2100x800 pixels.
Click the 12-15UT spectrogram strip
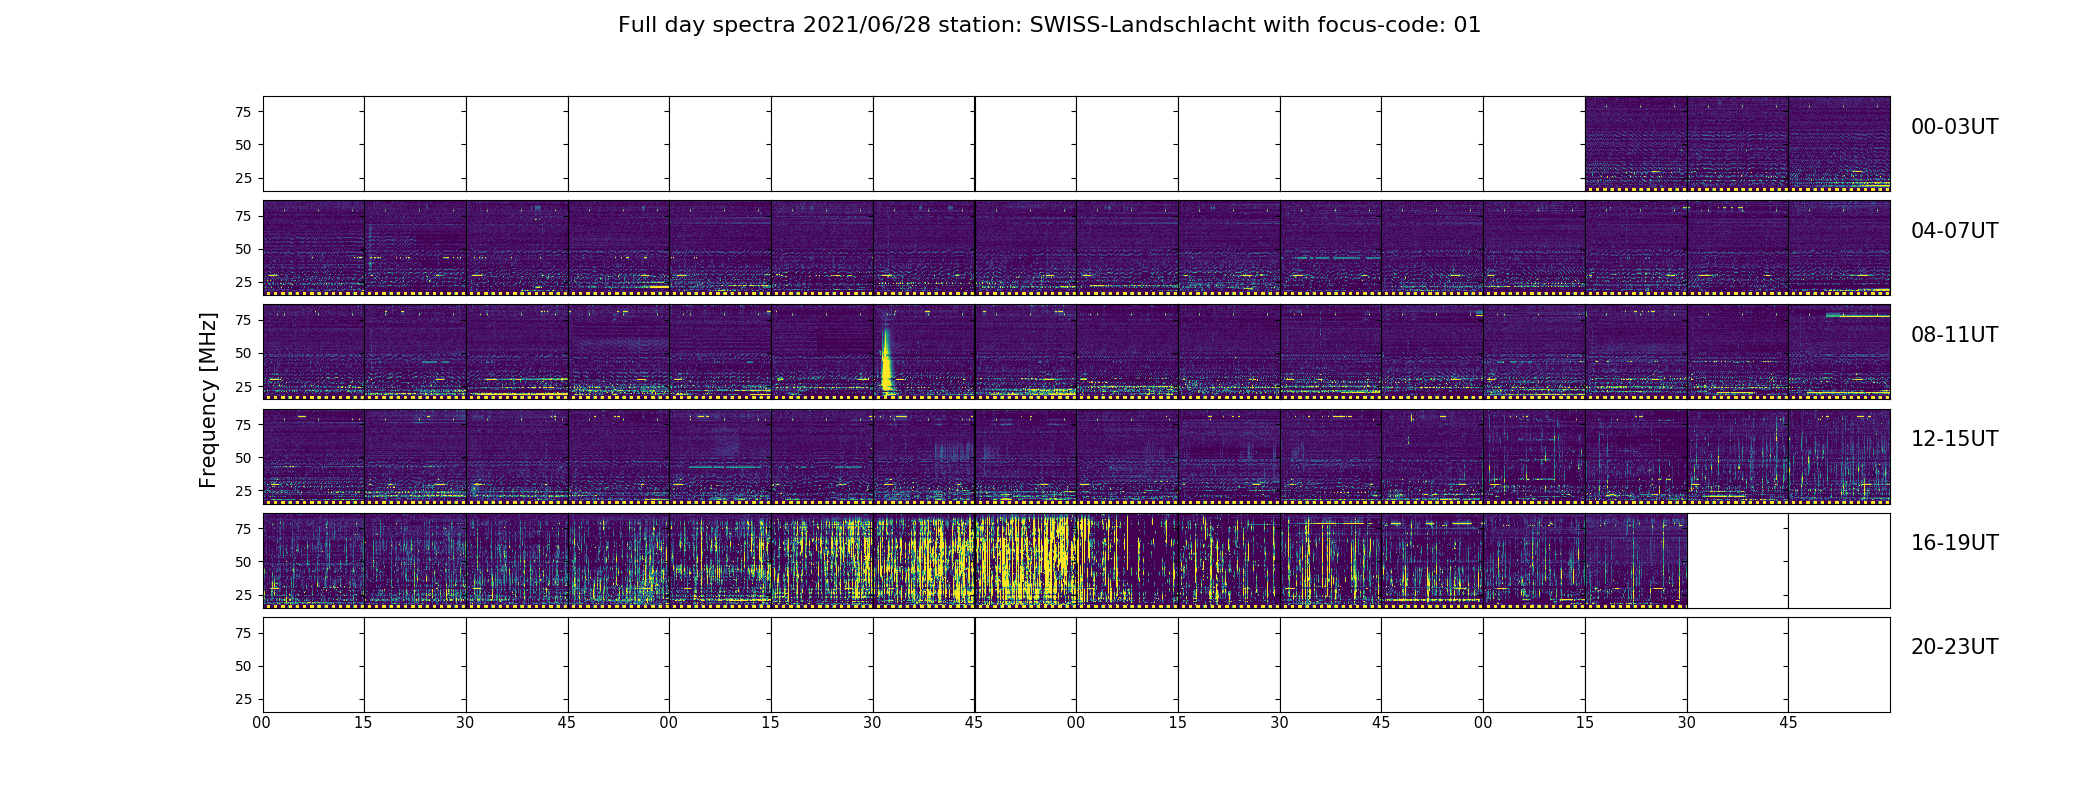(1076, 456)
